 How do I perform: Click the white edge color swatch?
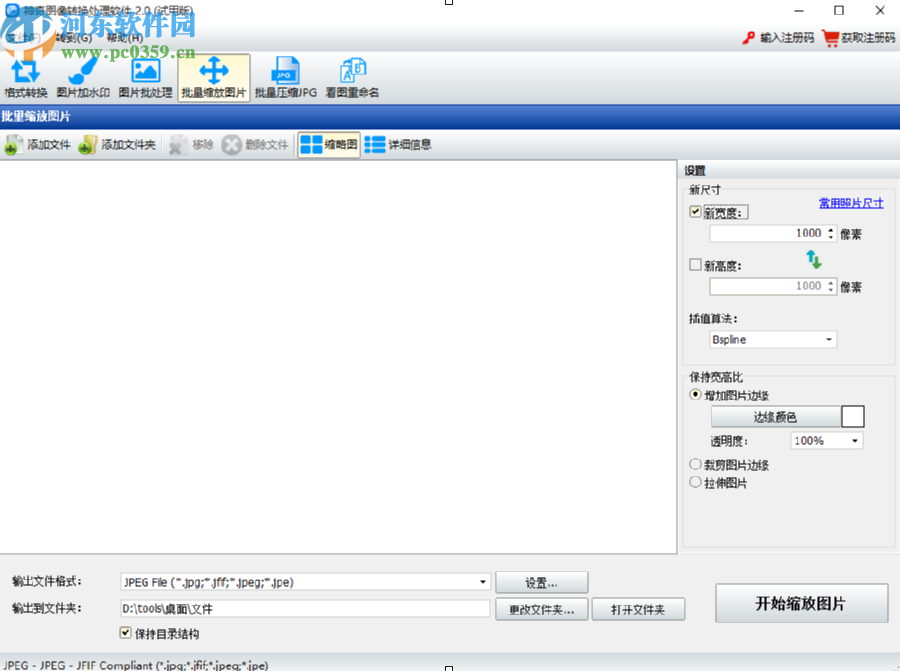point(852,417)
